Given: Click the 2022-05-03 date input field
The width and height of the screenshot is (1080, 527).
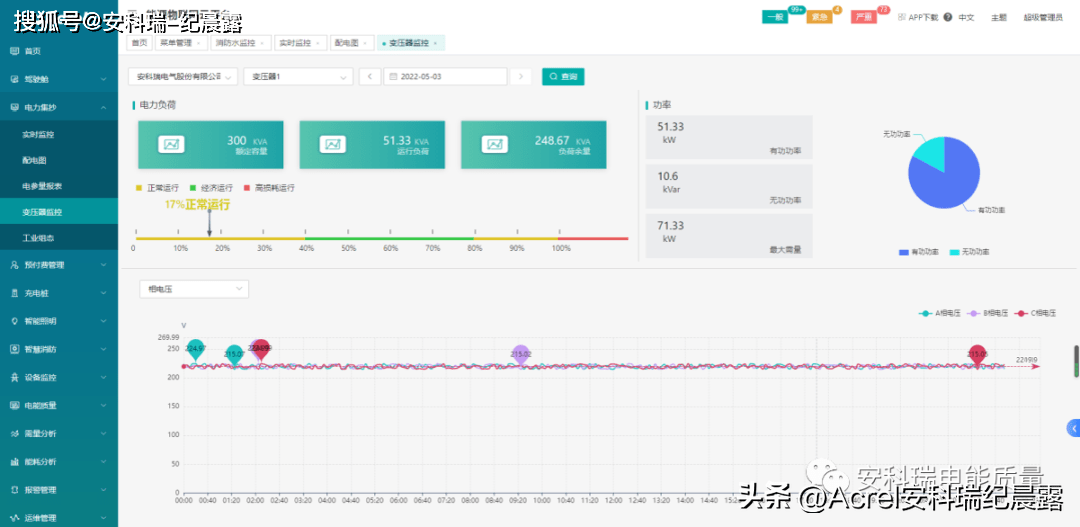Looking at the screenshot, I should click(446, 77).
